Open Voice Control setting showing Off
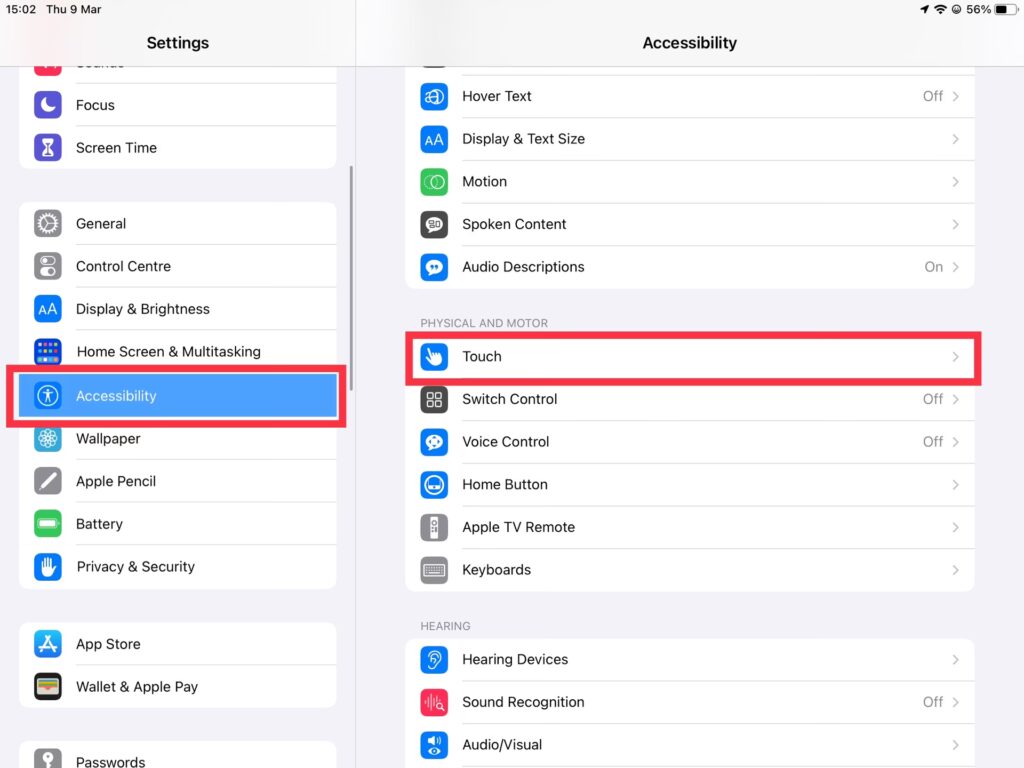 [x=689, y=442]
